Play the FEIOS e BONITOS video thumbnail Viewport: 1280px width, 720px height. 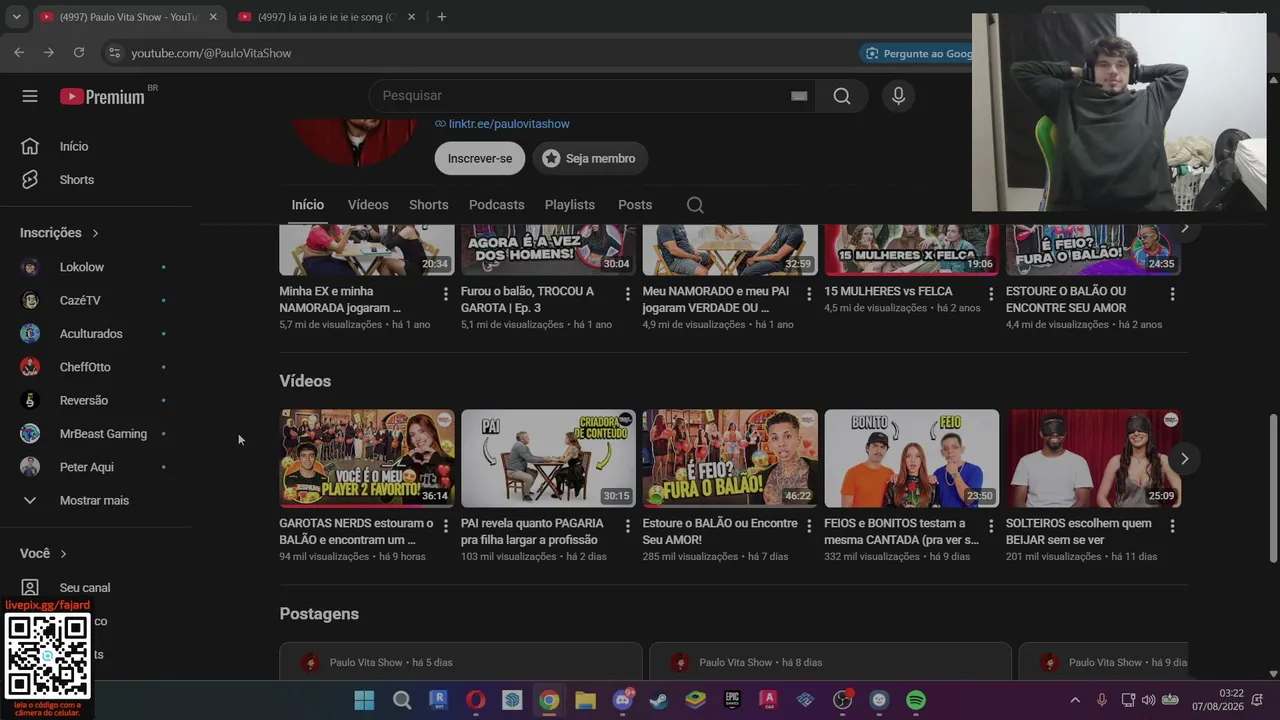click(912, 458)
